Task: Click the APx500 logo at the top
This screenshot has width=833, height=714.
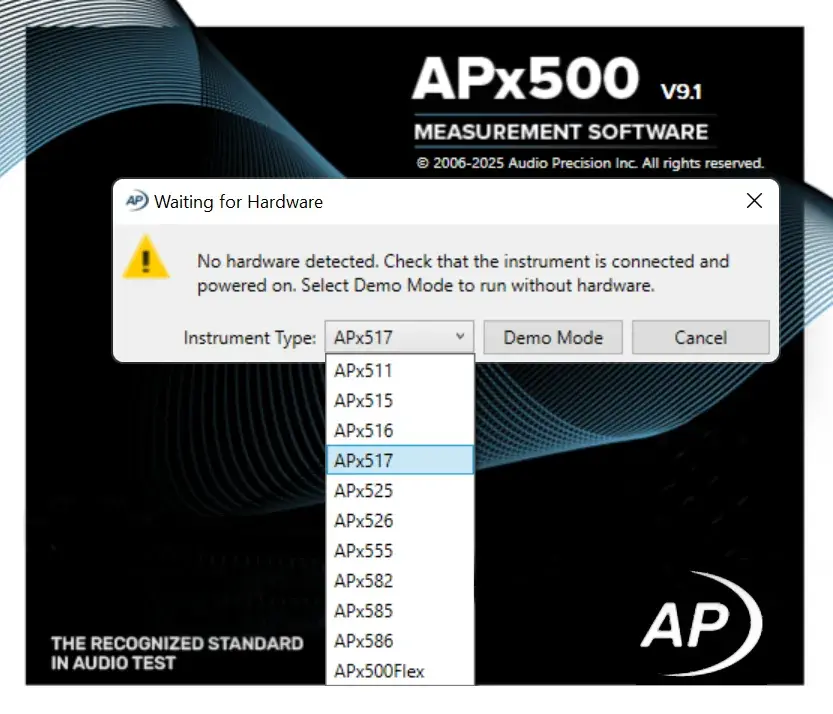Action: 527,76
